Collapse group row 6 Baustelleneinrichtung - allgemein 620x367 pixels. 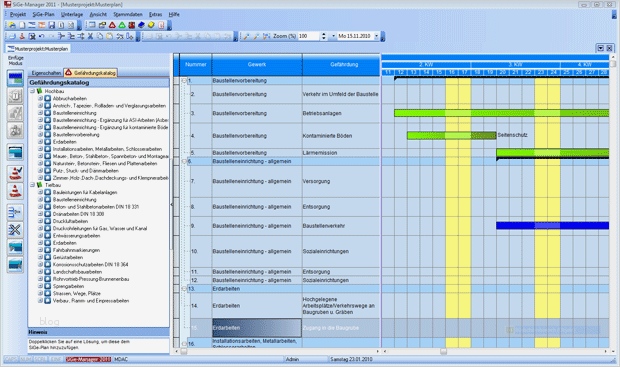point(184,161)
